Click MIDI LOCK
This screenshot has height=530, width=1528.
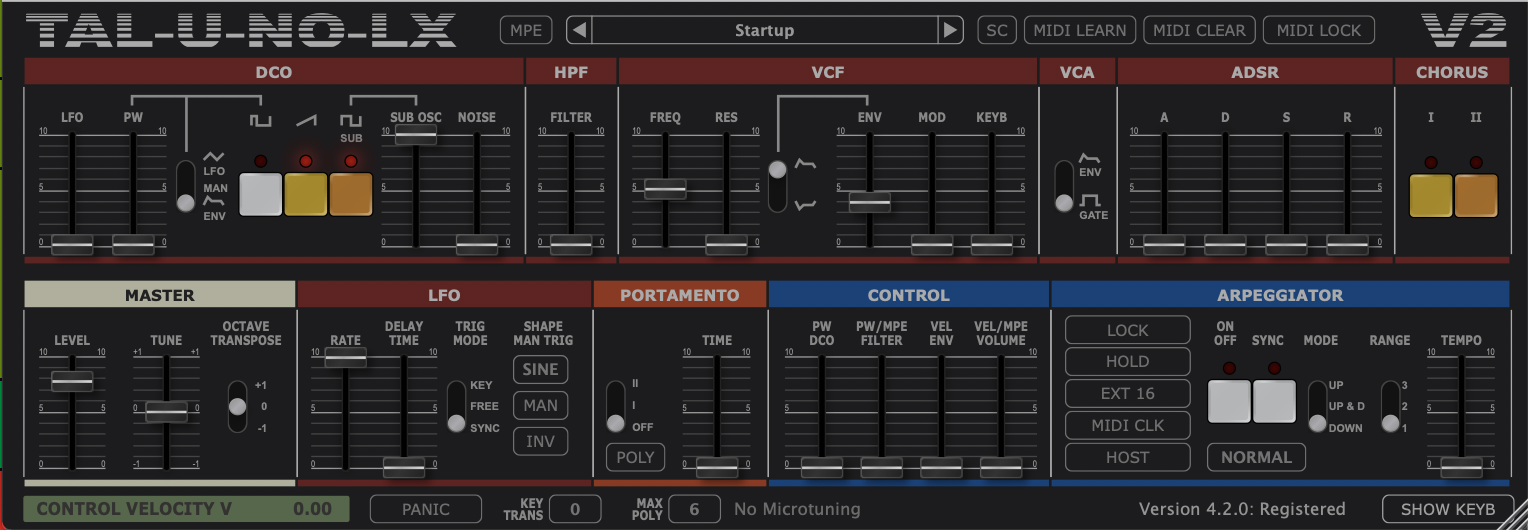click(x=1319, y=30)
